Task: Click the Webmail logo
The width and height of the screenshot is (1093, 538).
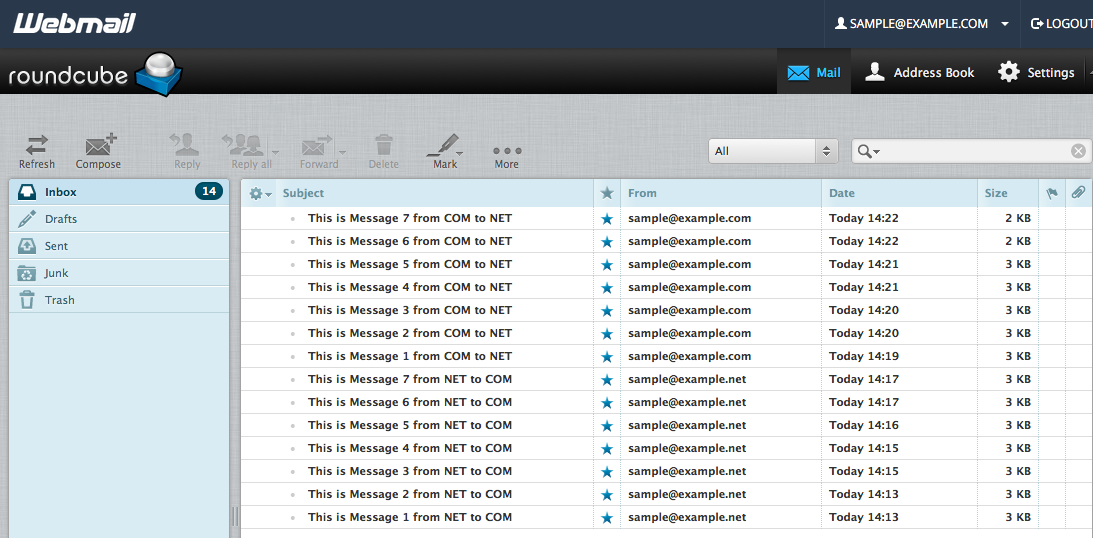Action: click(x=75, y=24)
